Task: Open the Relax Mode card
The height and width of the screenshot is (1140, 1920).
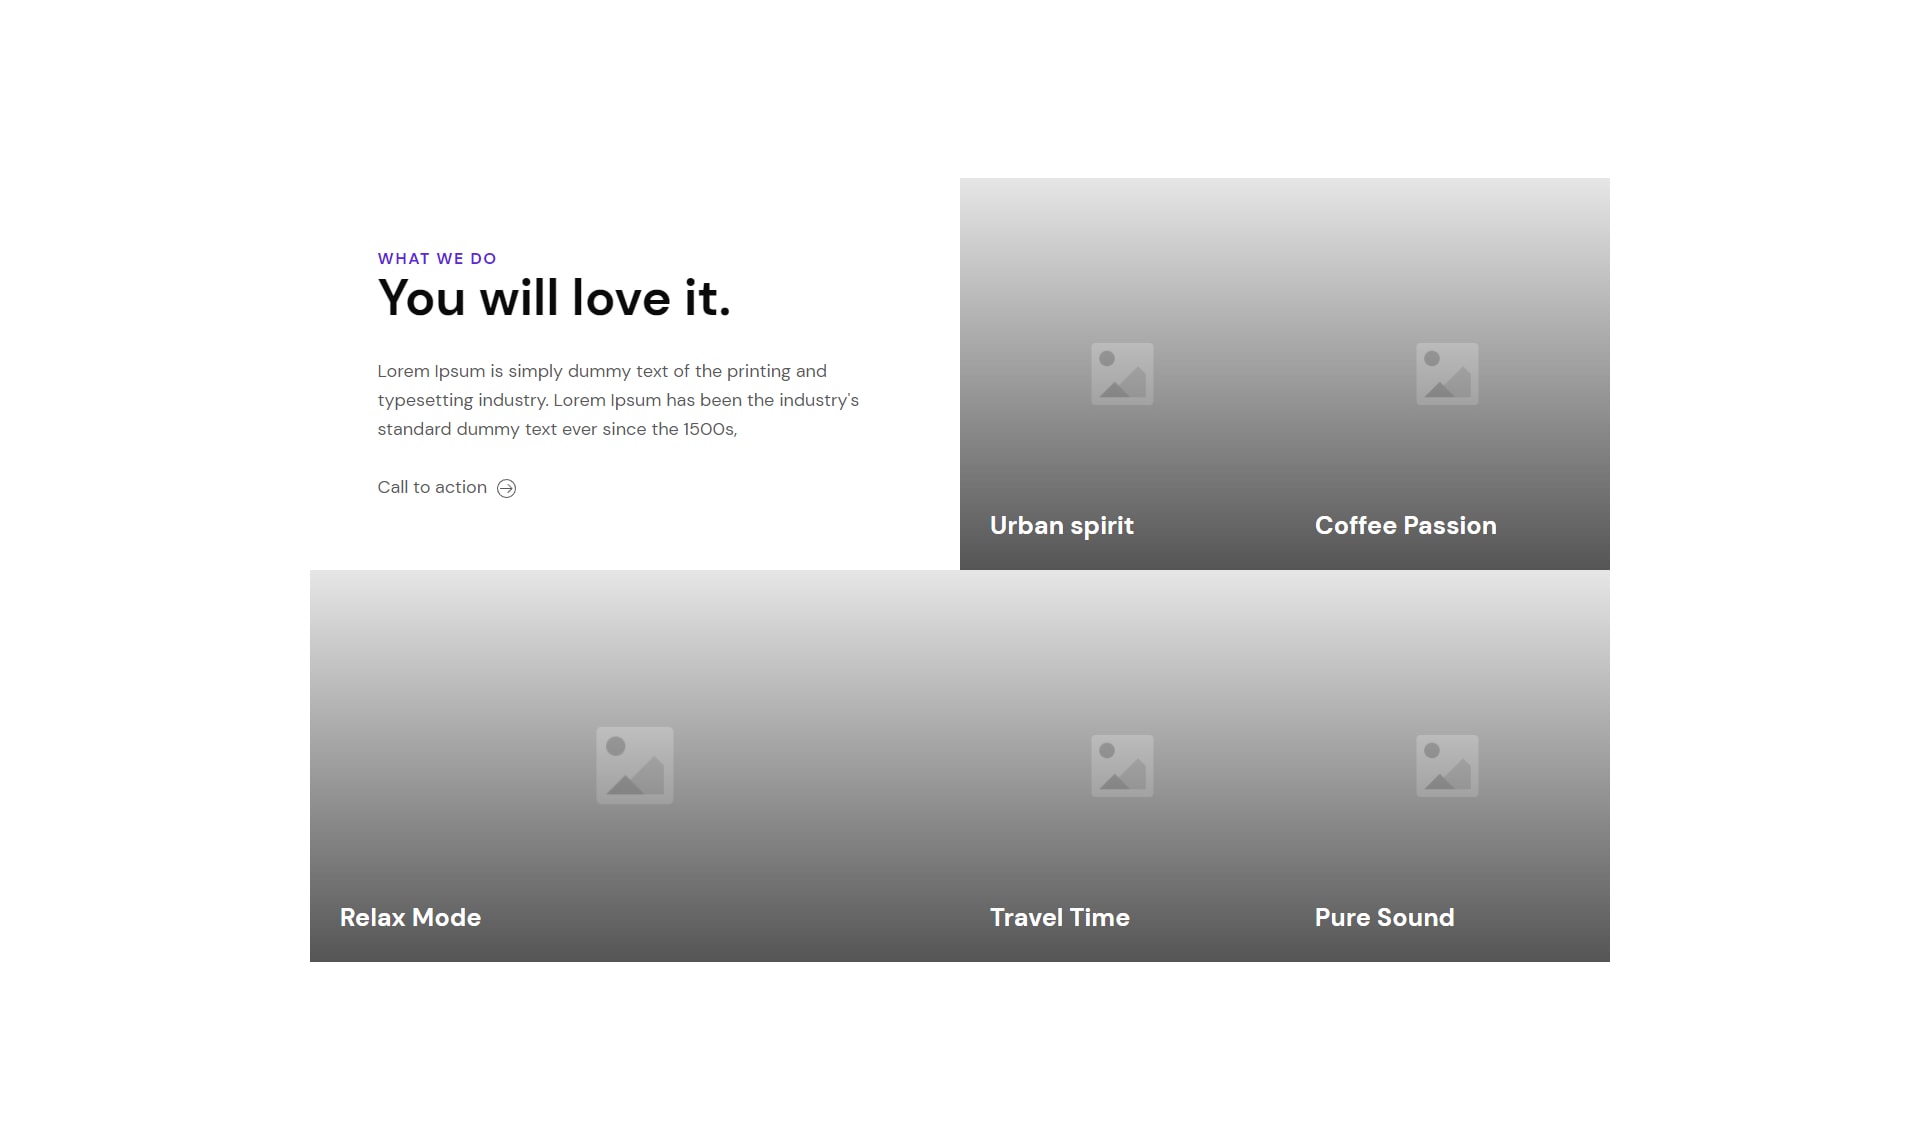Action: pyautogui.click(x=635, y=766)
